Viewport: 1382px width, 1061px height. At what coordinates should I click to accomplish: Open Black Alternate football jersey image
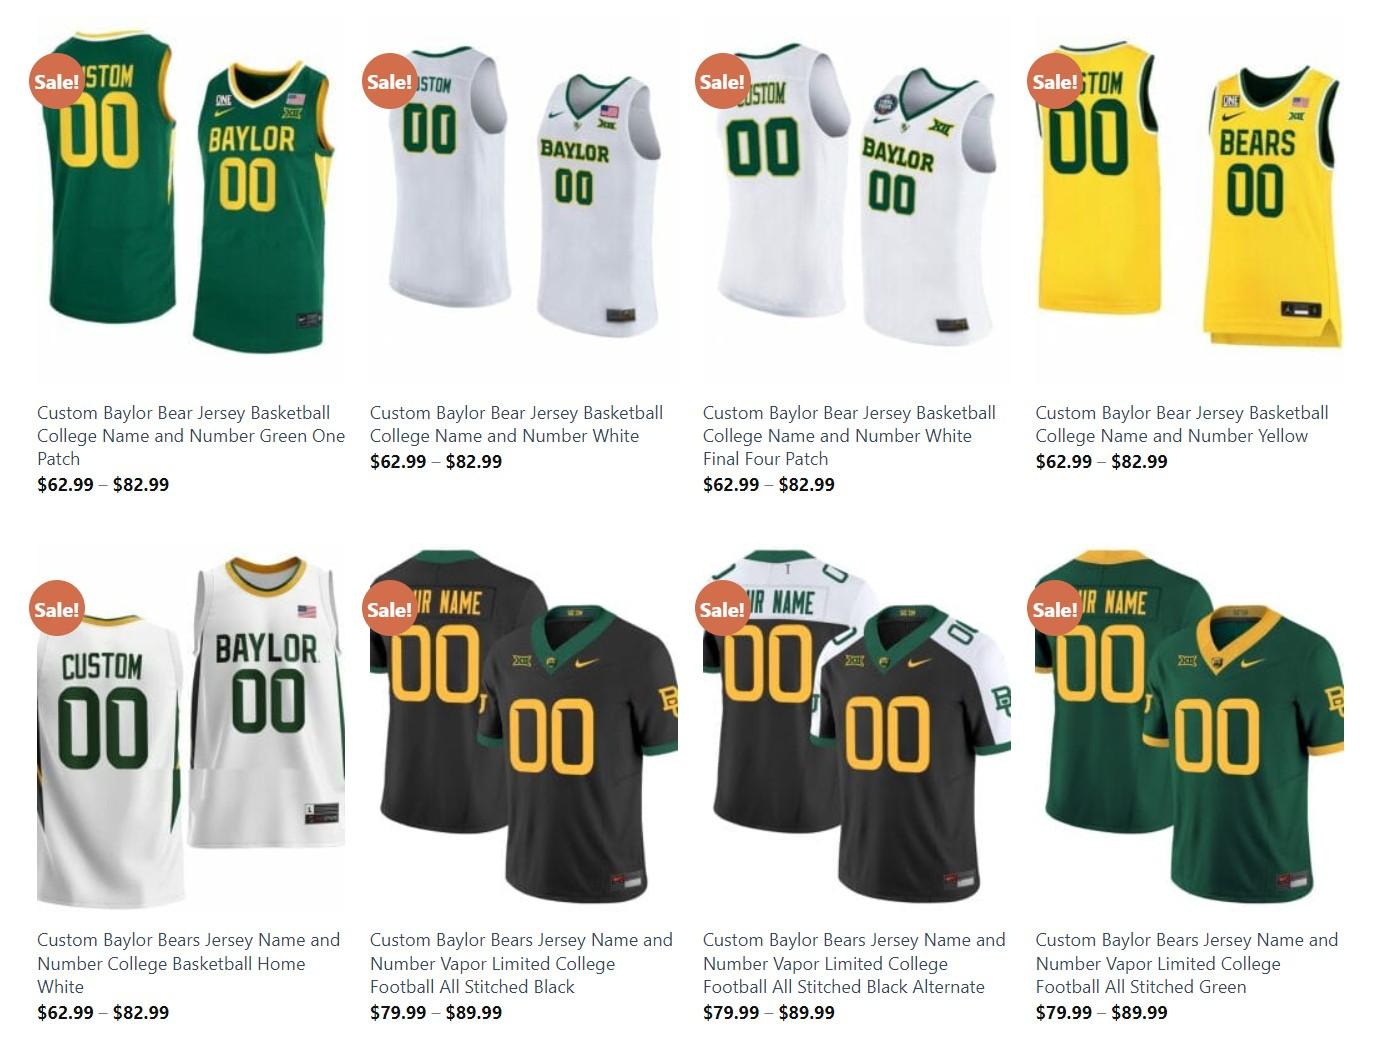[x=857, y=726]
